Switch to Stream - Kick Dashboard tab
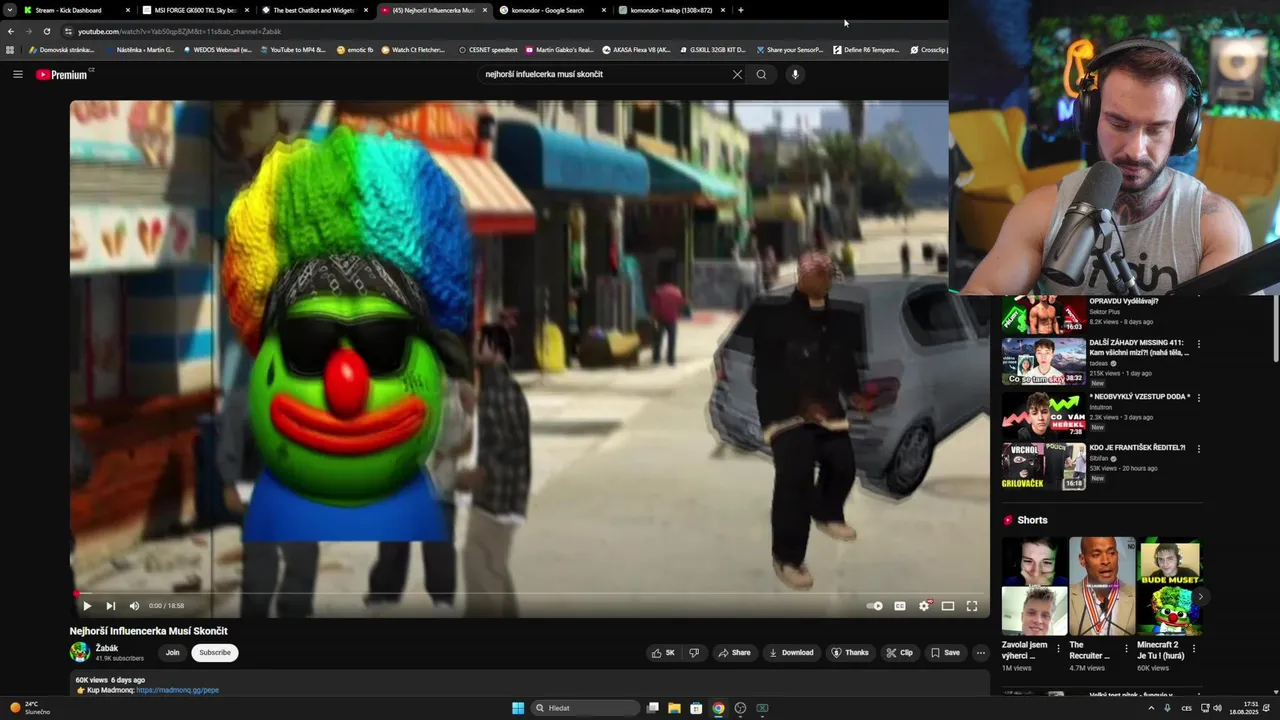 78,10
